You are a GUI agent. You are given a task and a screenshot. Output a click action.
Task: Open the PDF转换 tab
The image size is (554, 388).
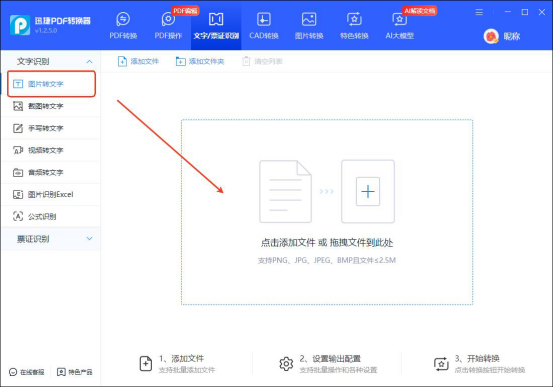coord(123,25)
